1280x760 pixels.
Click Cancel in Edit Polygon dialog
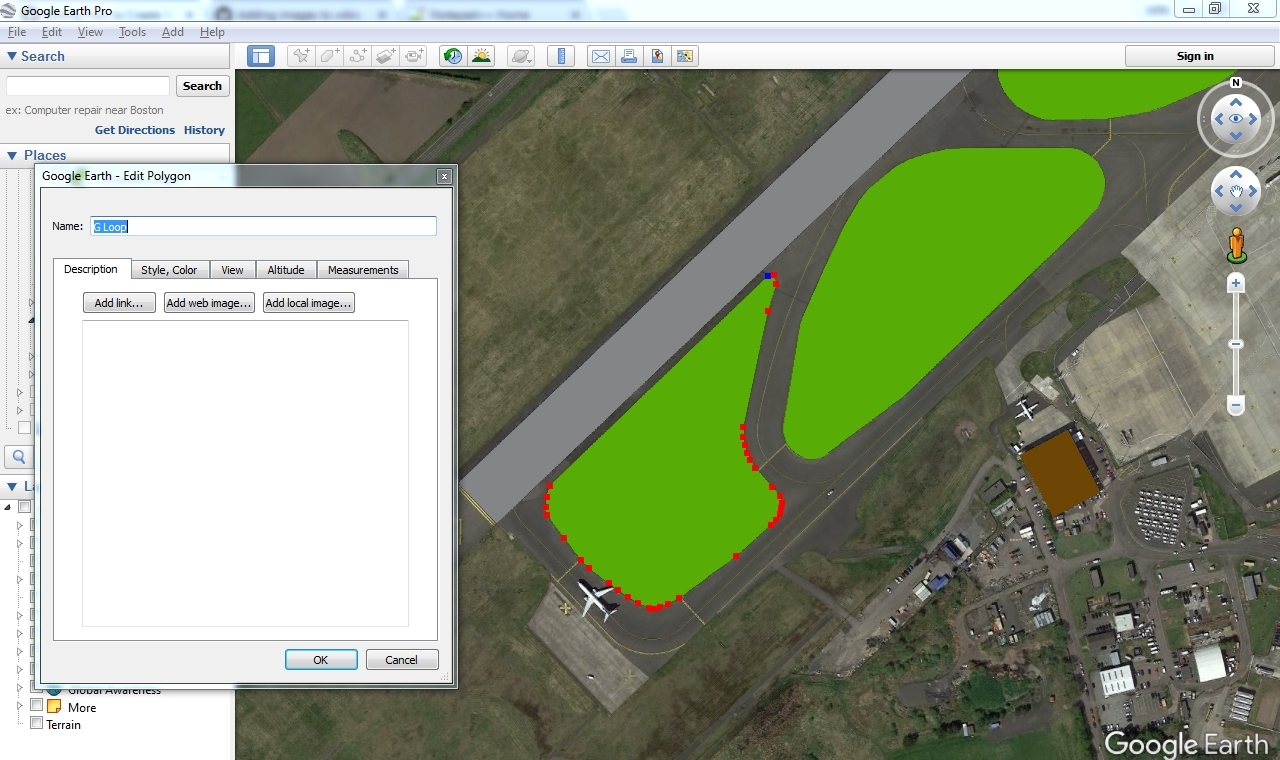coord(402,660)
